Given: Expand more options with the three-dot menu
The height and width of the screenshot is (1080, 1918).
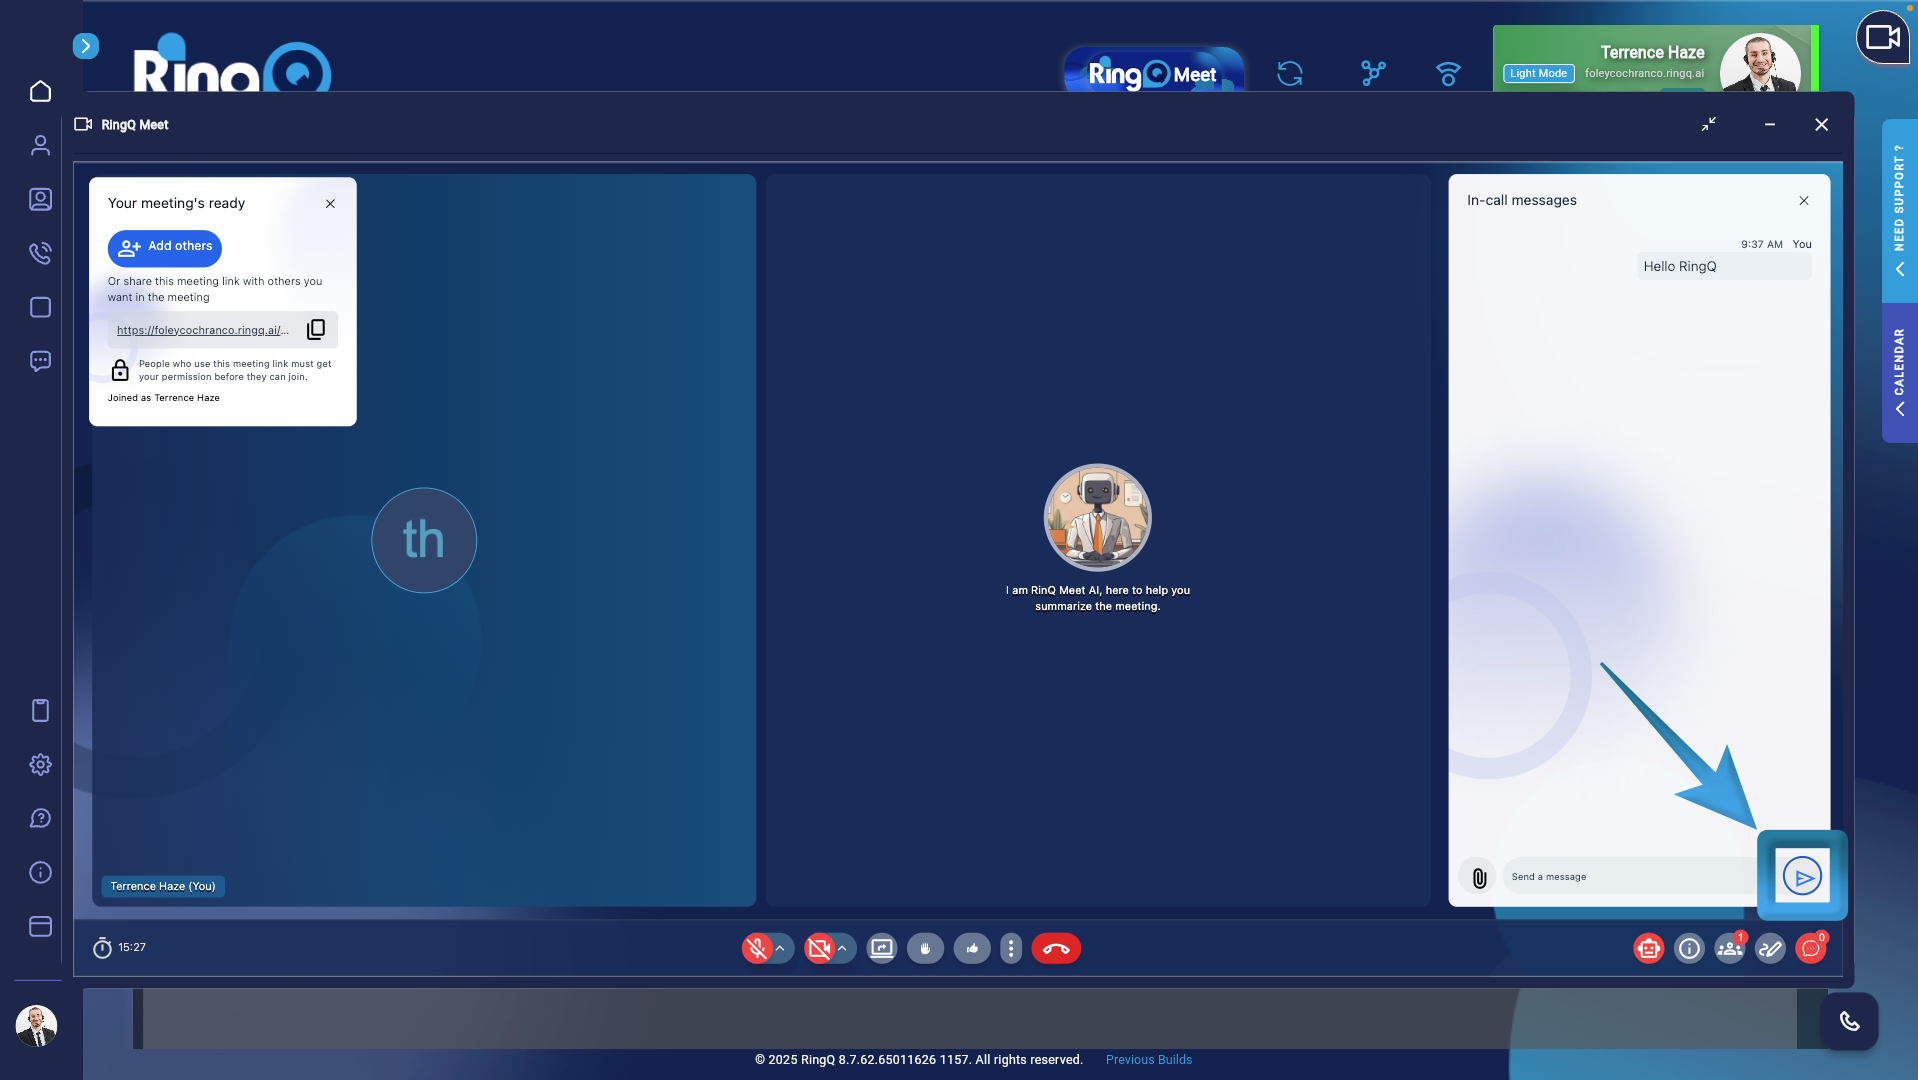Looking at the screenshot, I should (x=1011, y=948).
